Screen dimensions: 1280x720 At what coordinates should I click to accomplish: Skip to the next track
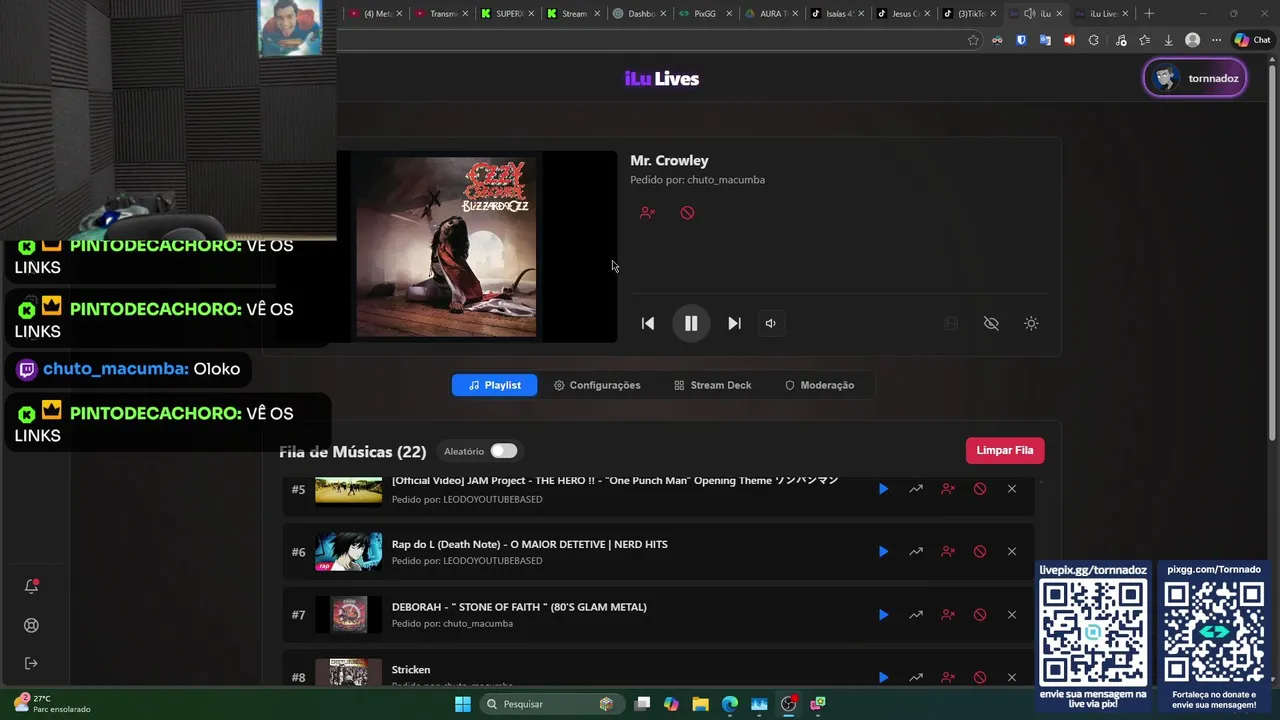(x=734, y=323)
